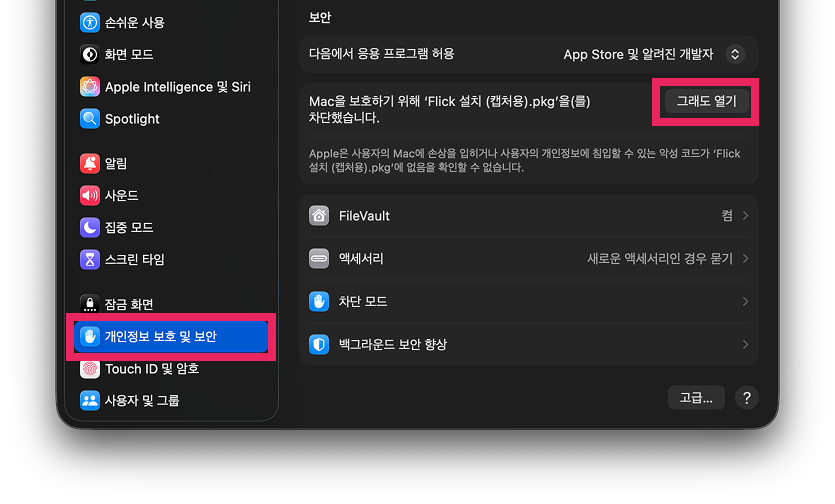Viewport: 835px width, 504px height.
Task: Select 개인정보 보호 및 보안 hand icon
Action: click(x=89, y=336)
